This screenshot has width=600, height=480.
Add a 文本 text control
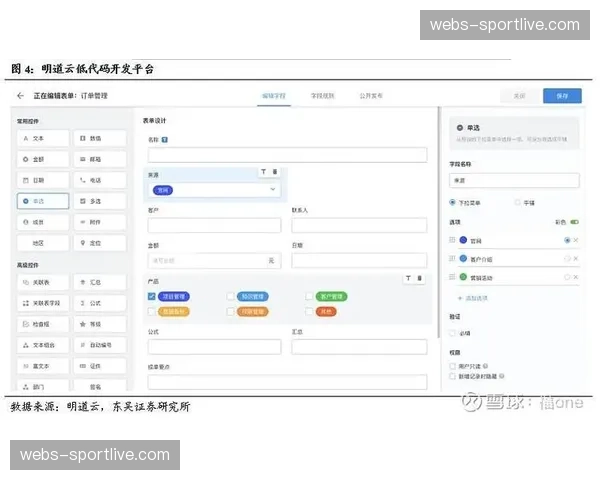coord(43,138)
